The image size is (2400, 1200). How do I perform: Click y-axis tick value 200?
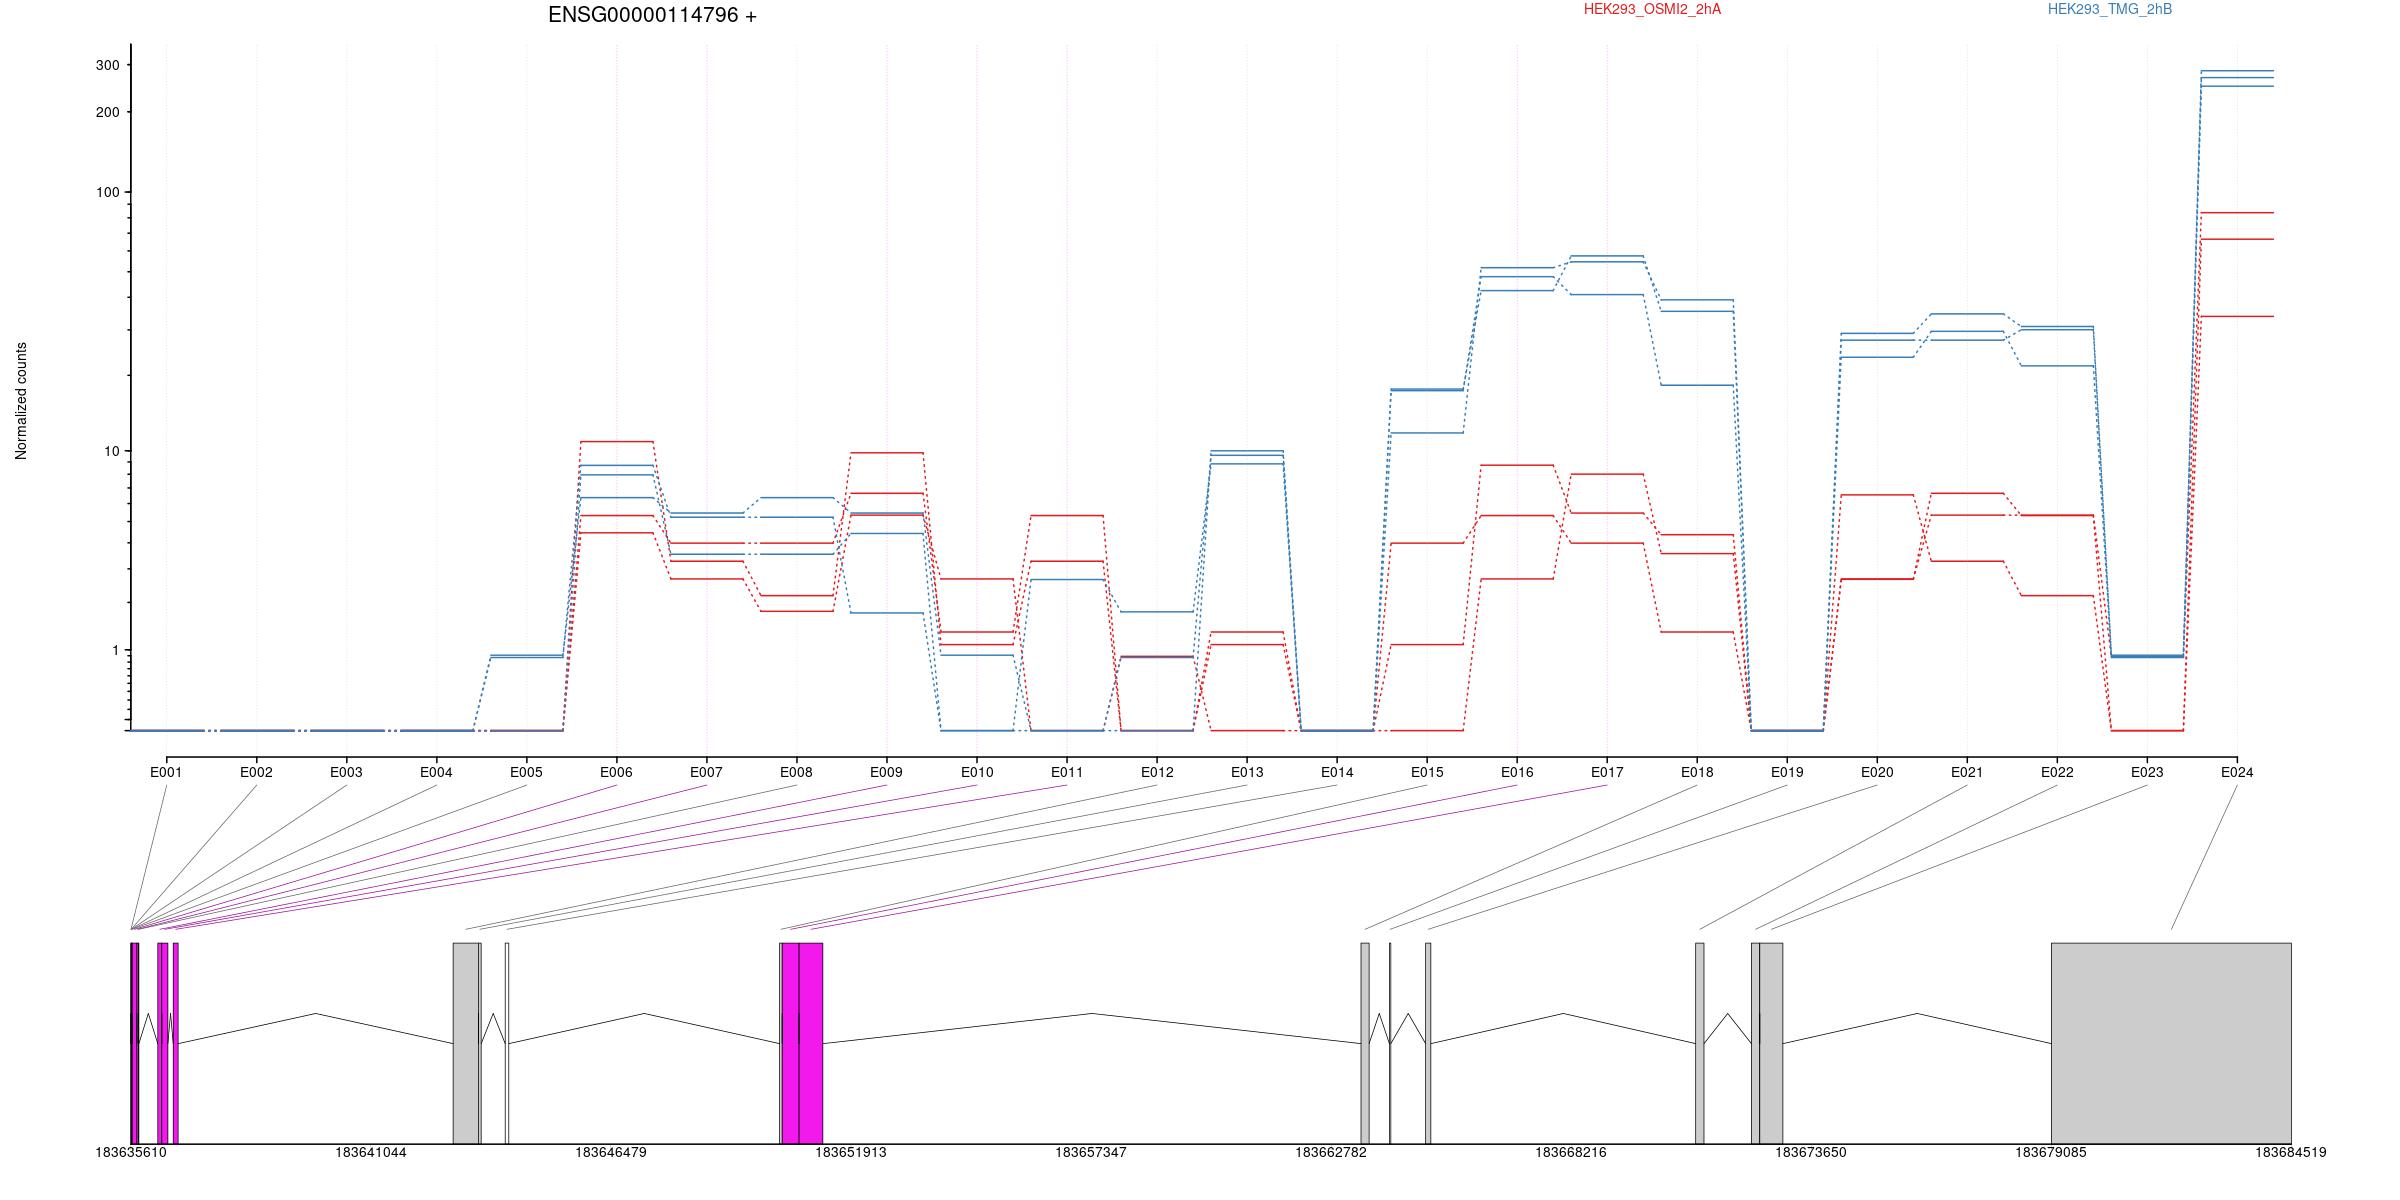coord(107,112)
